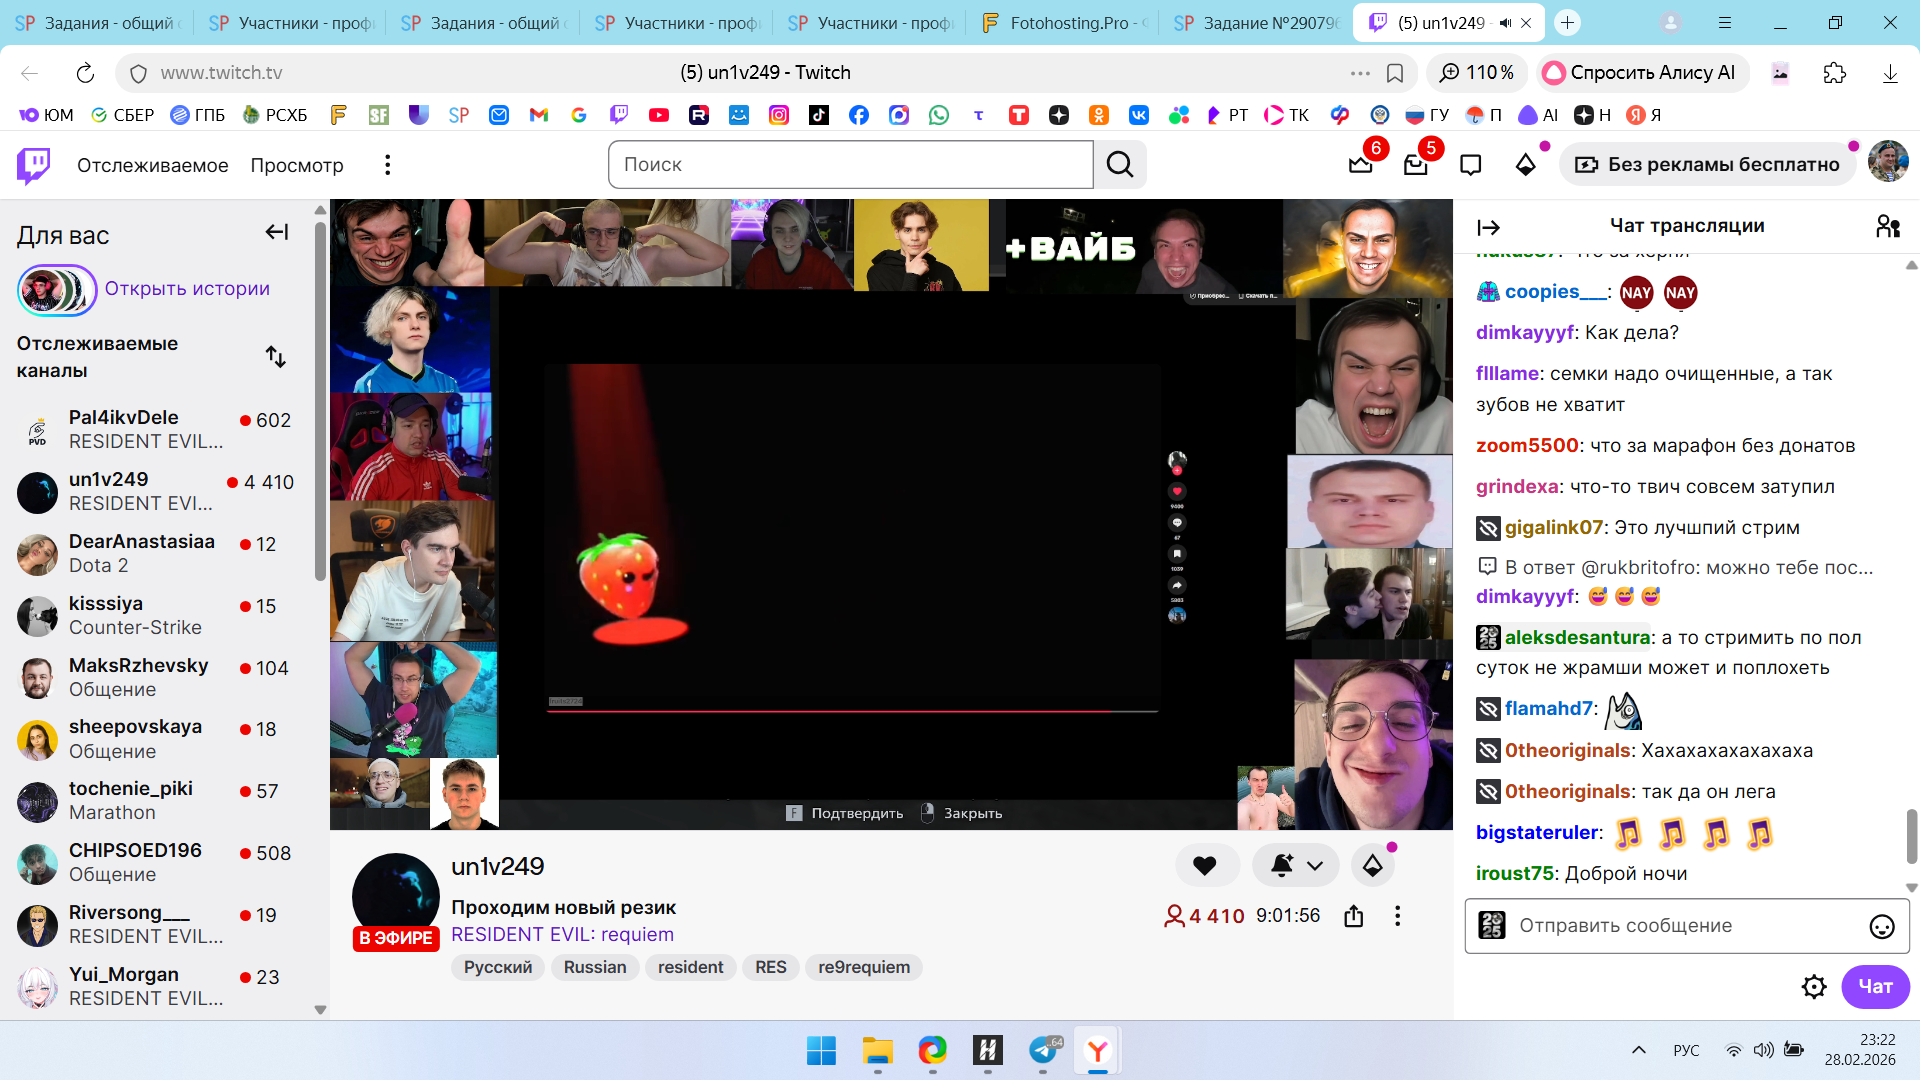Click the Twitch logo home icon
This screenshot has height=1080, width=1920.
point(33,165)
